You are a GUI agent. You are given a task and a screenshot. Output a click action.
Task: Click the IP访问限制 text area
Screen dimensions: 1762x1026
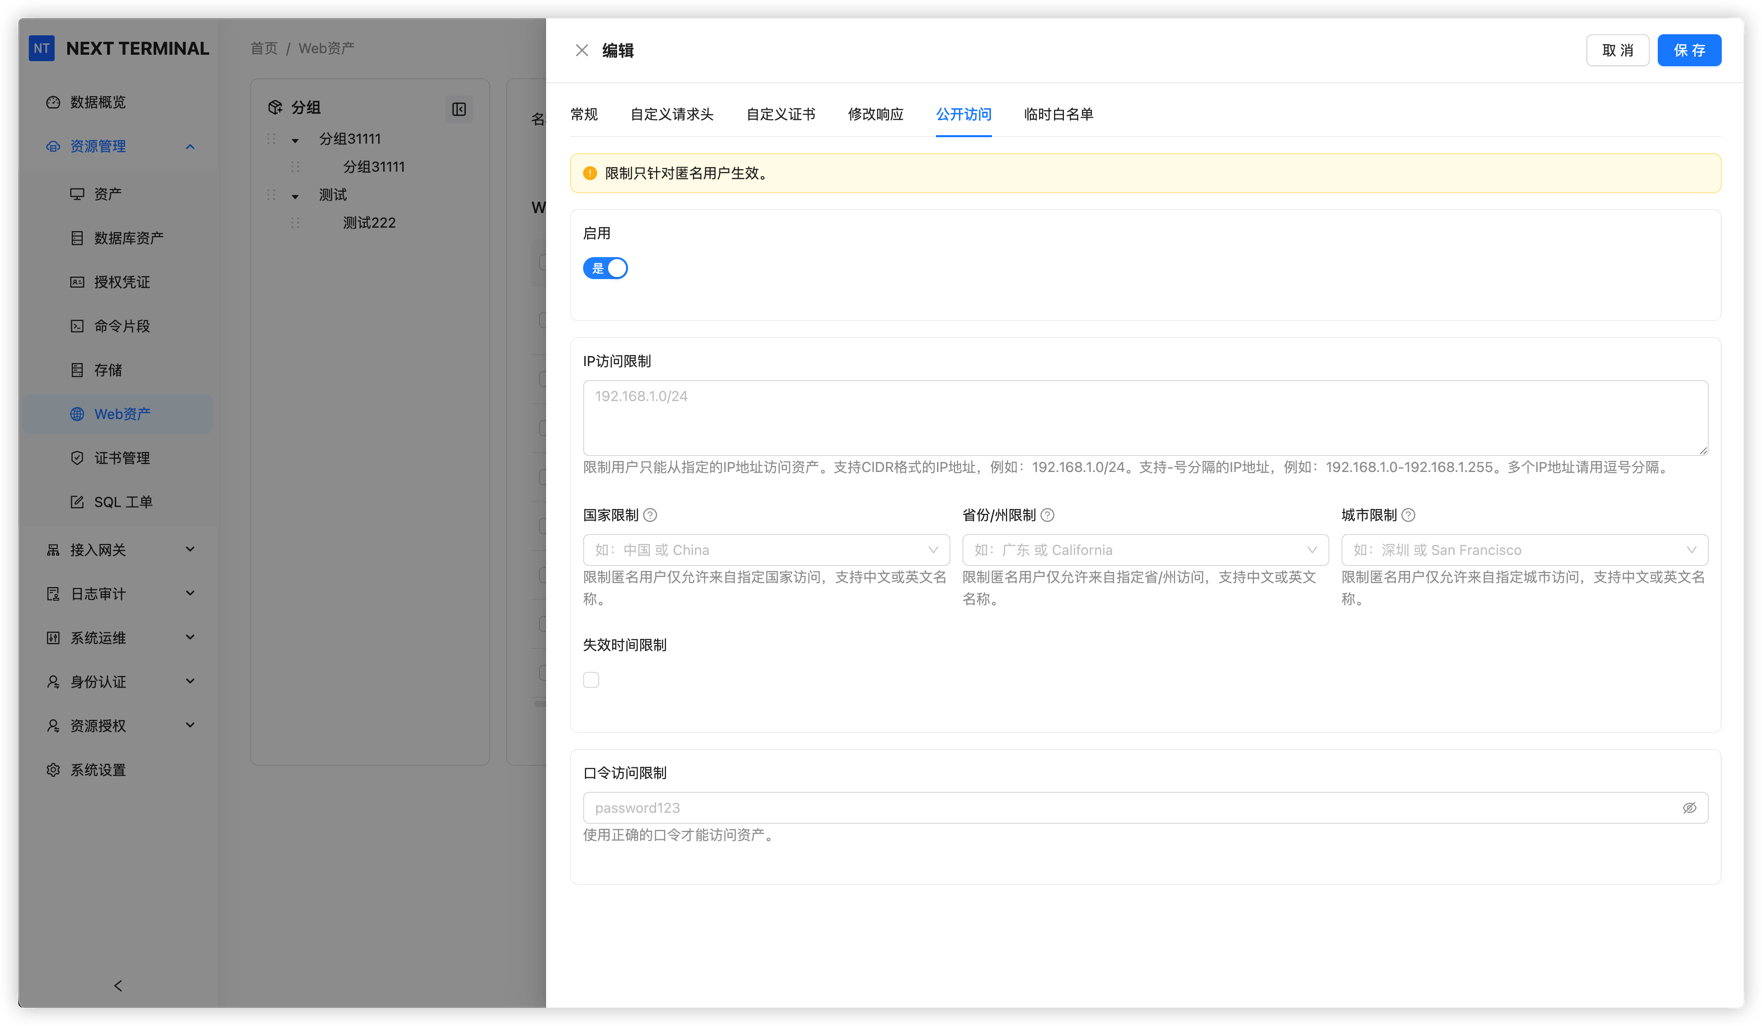pos(1145,417)
